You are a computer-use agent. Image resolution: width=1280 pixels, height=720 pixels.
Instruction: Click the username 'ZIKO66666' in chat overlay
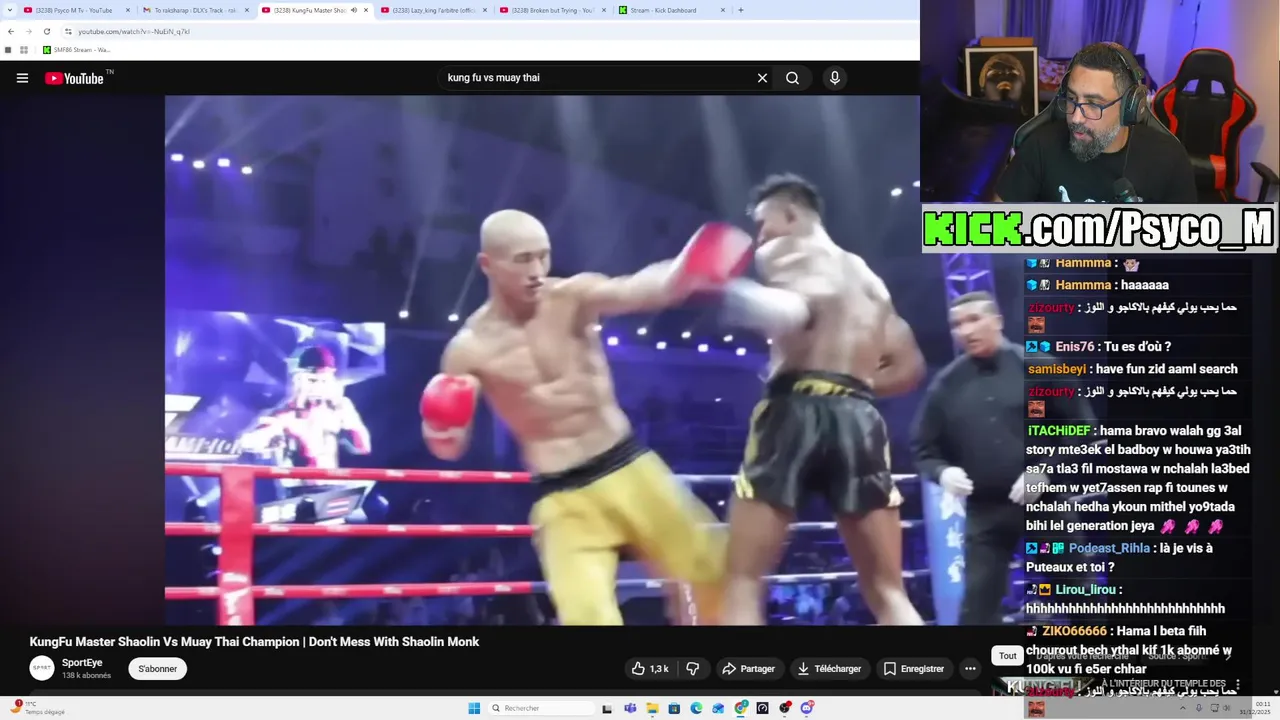pos(1075,631)
